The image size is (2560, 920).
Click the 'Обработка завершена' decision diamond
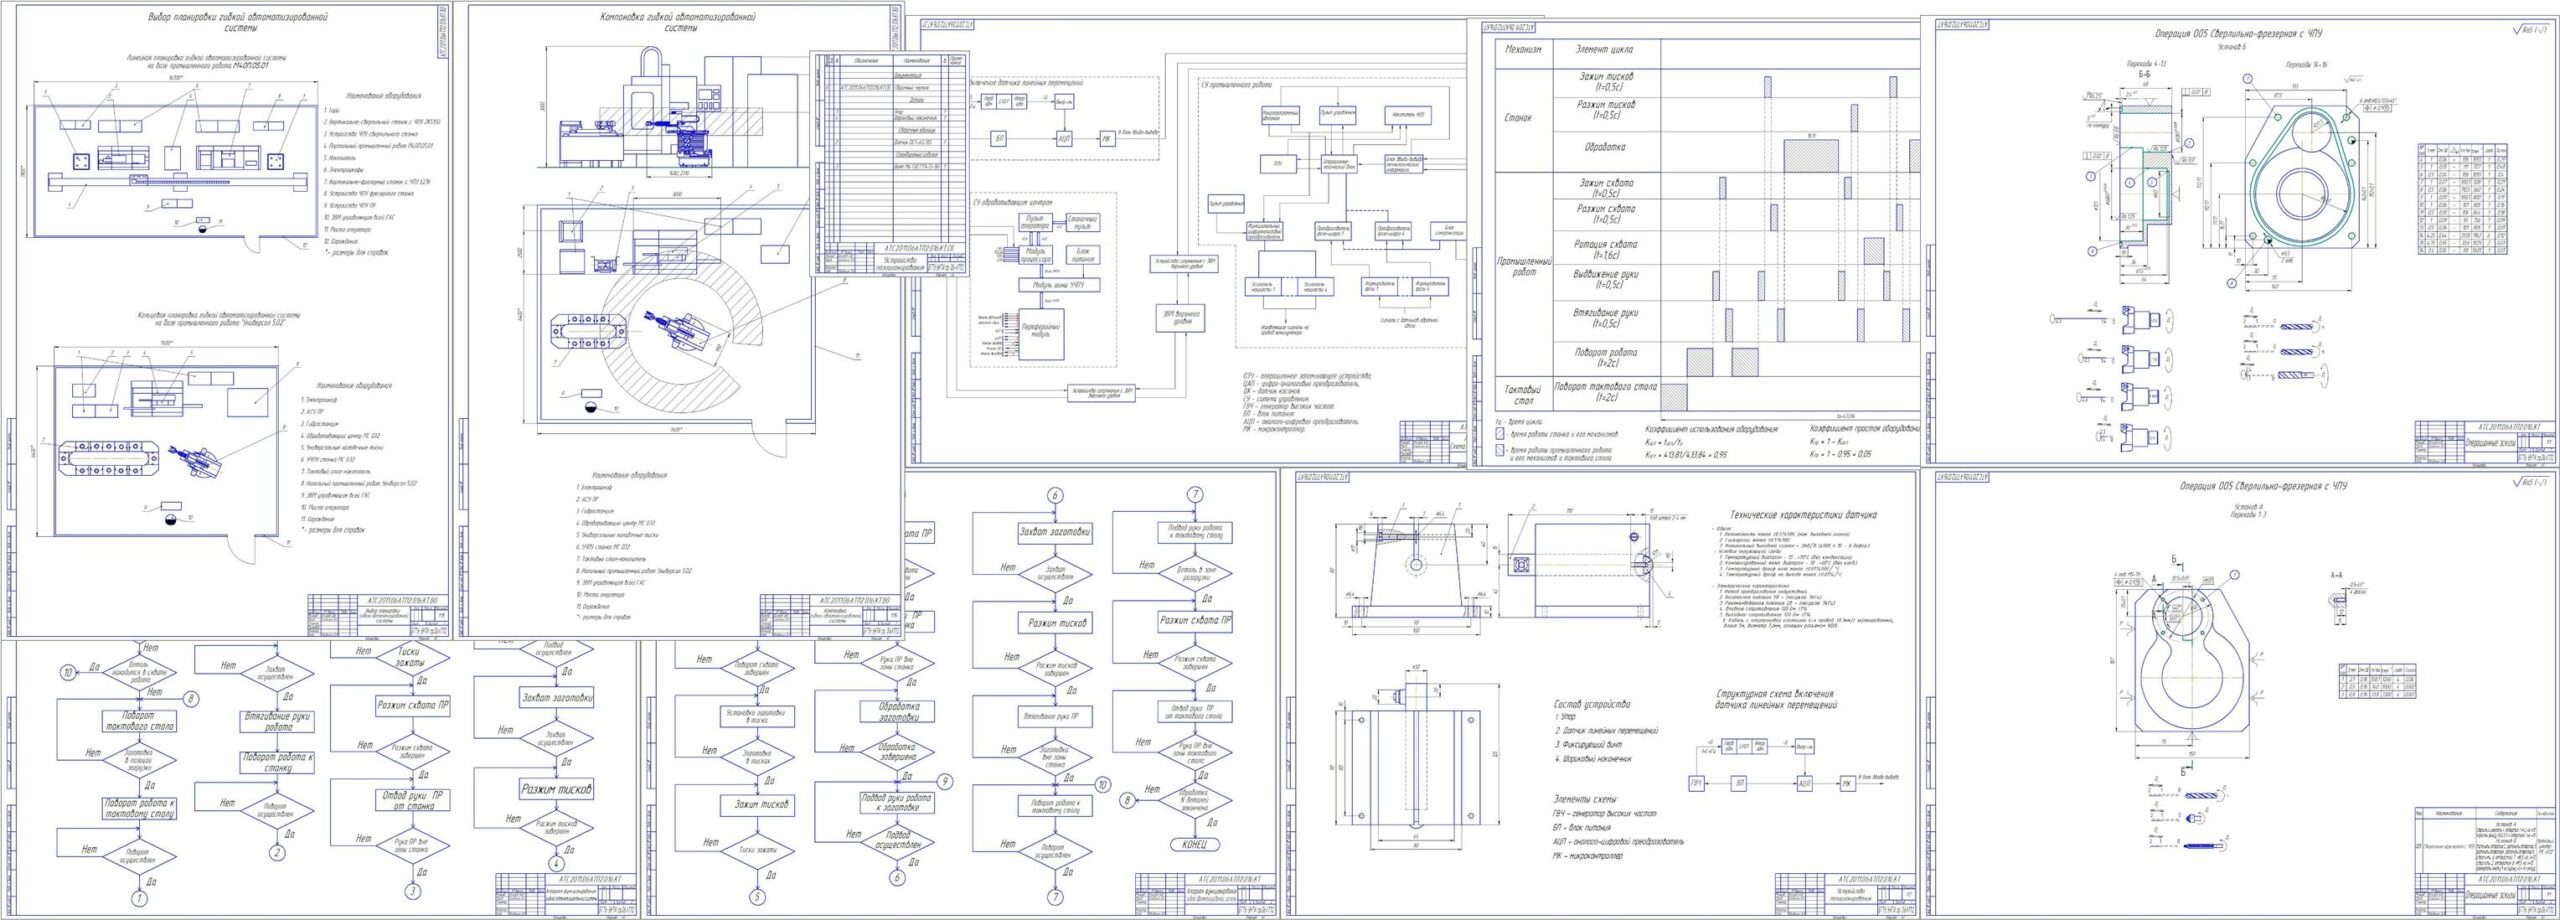click(898, 752)
